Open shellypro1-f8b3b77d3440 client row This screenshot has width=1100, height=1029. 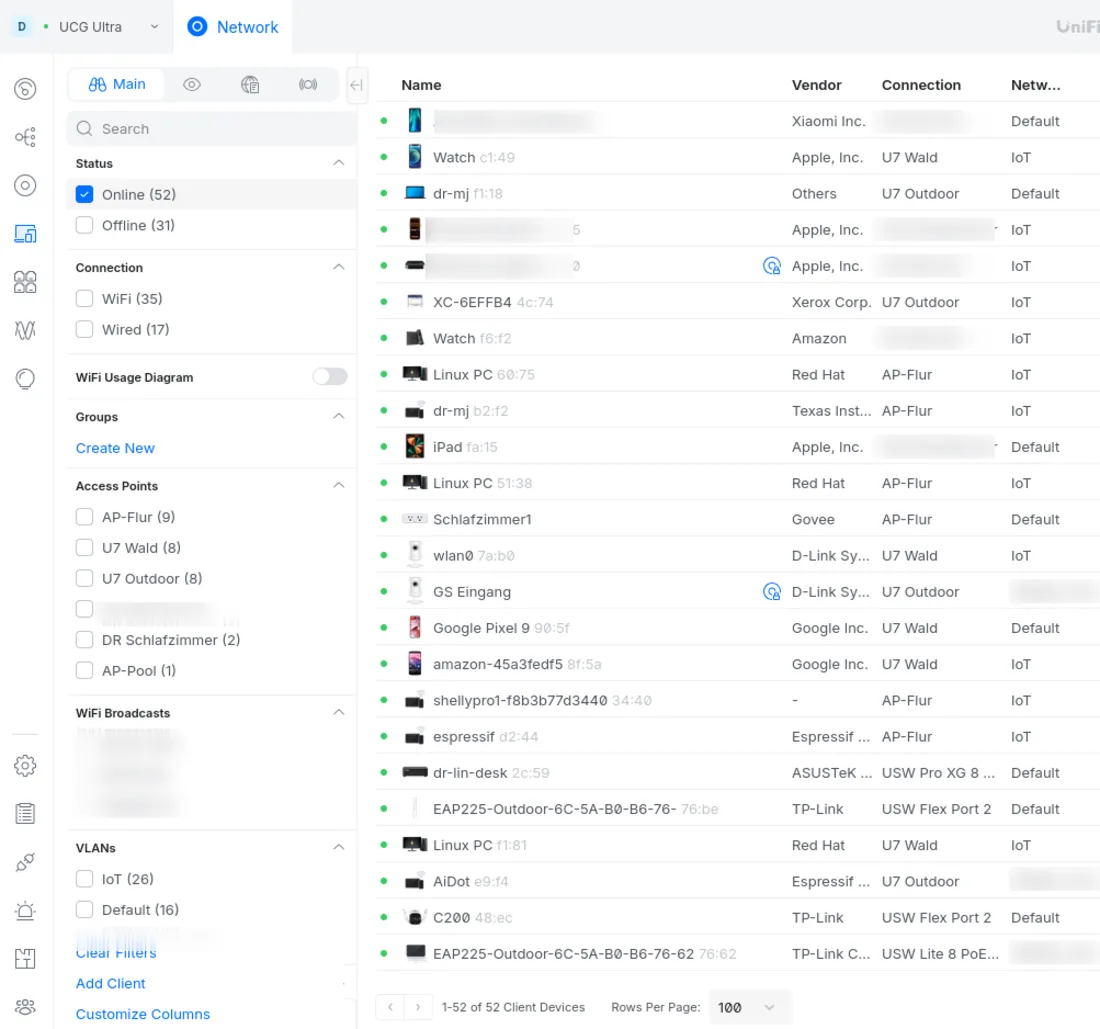(x=737, y=701)
